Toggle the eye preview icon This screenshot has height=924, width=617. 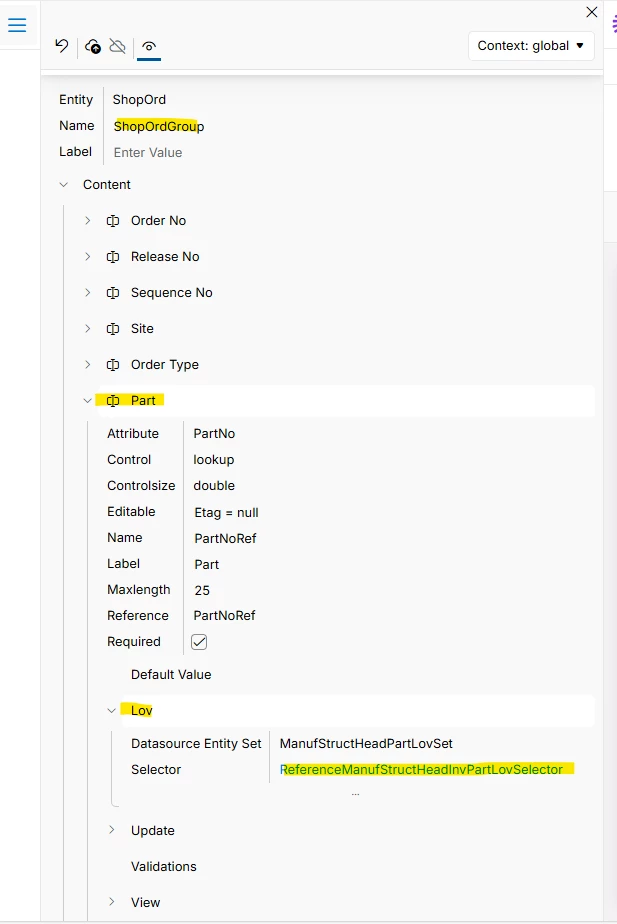[x=149, y=46]
